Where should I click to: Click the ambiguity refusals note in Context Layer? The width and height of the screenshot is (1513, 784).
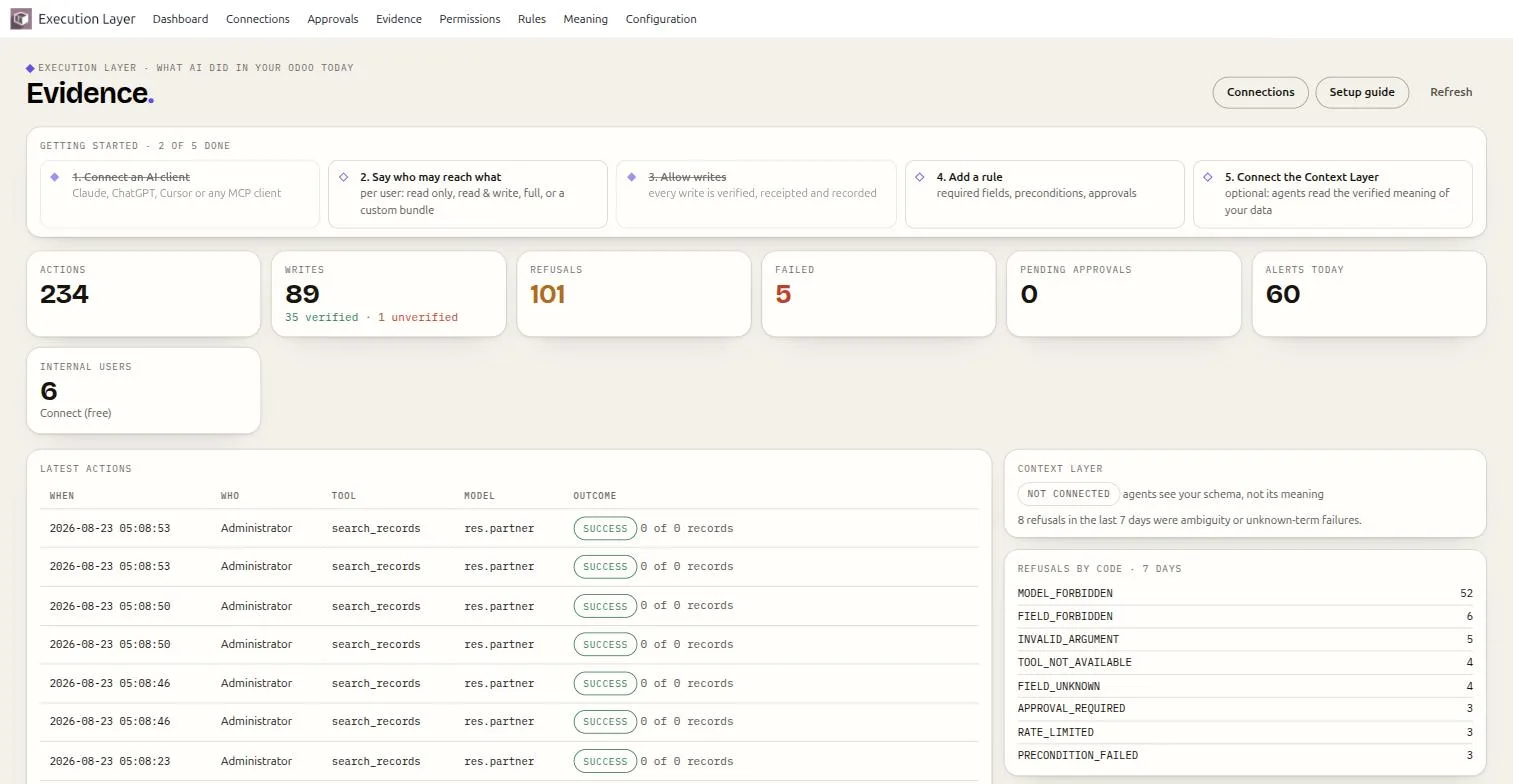[1189, 520]
